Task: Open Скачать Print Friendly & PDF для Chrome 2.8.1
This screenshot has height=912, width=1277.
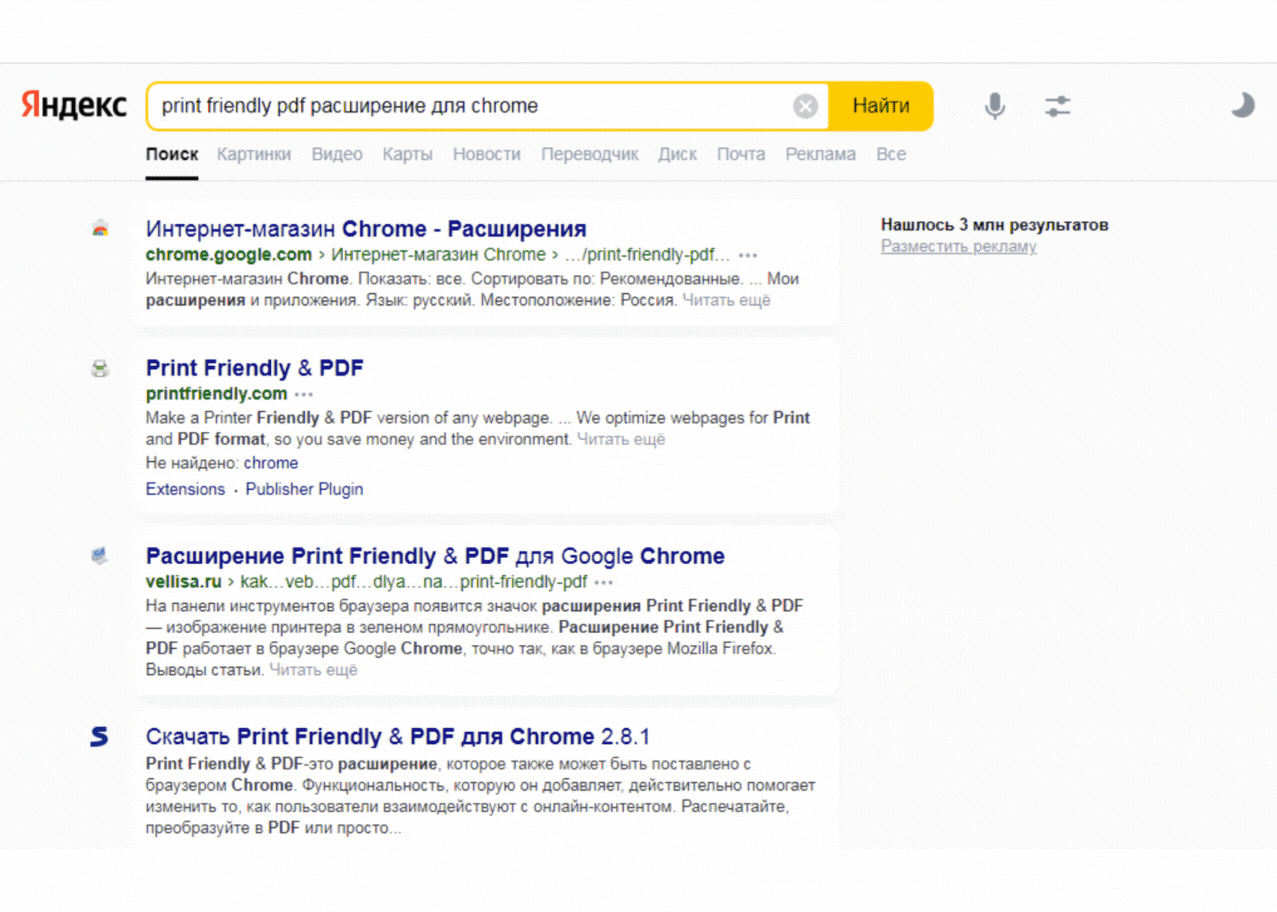Action: (x=398, y=737)
